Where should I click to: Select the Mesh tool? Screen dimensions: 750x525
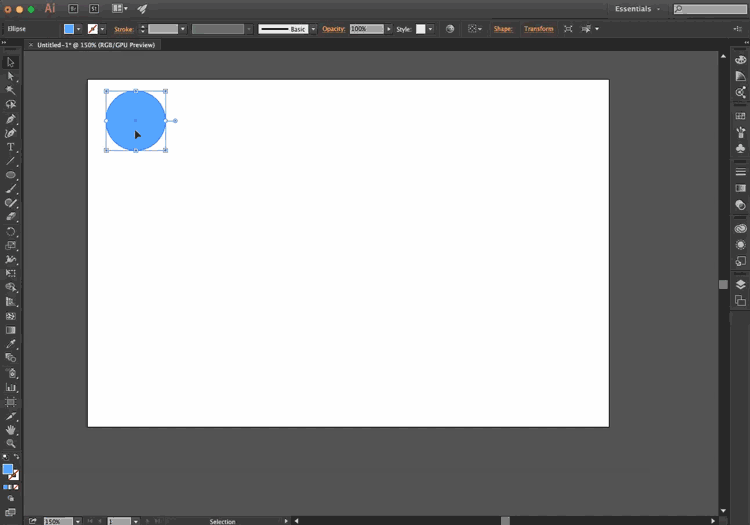[11, 316]
